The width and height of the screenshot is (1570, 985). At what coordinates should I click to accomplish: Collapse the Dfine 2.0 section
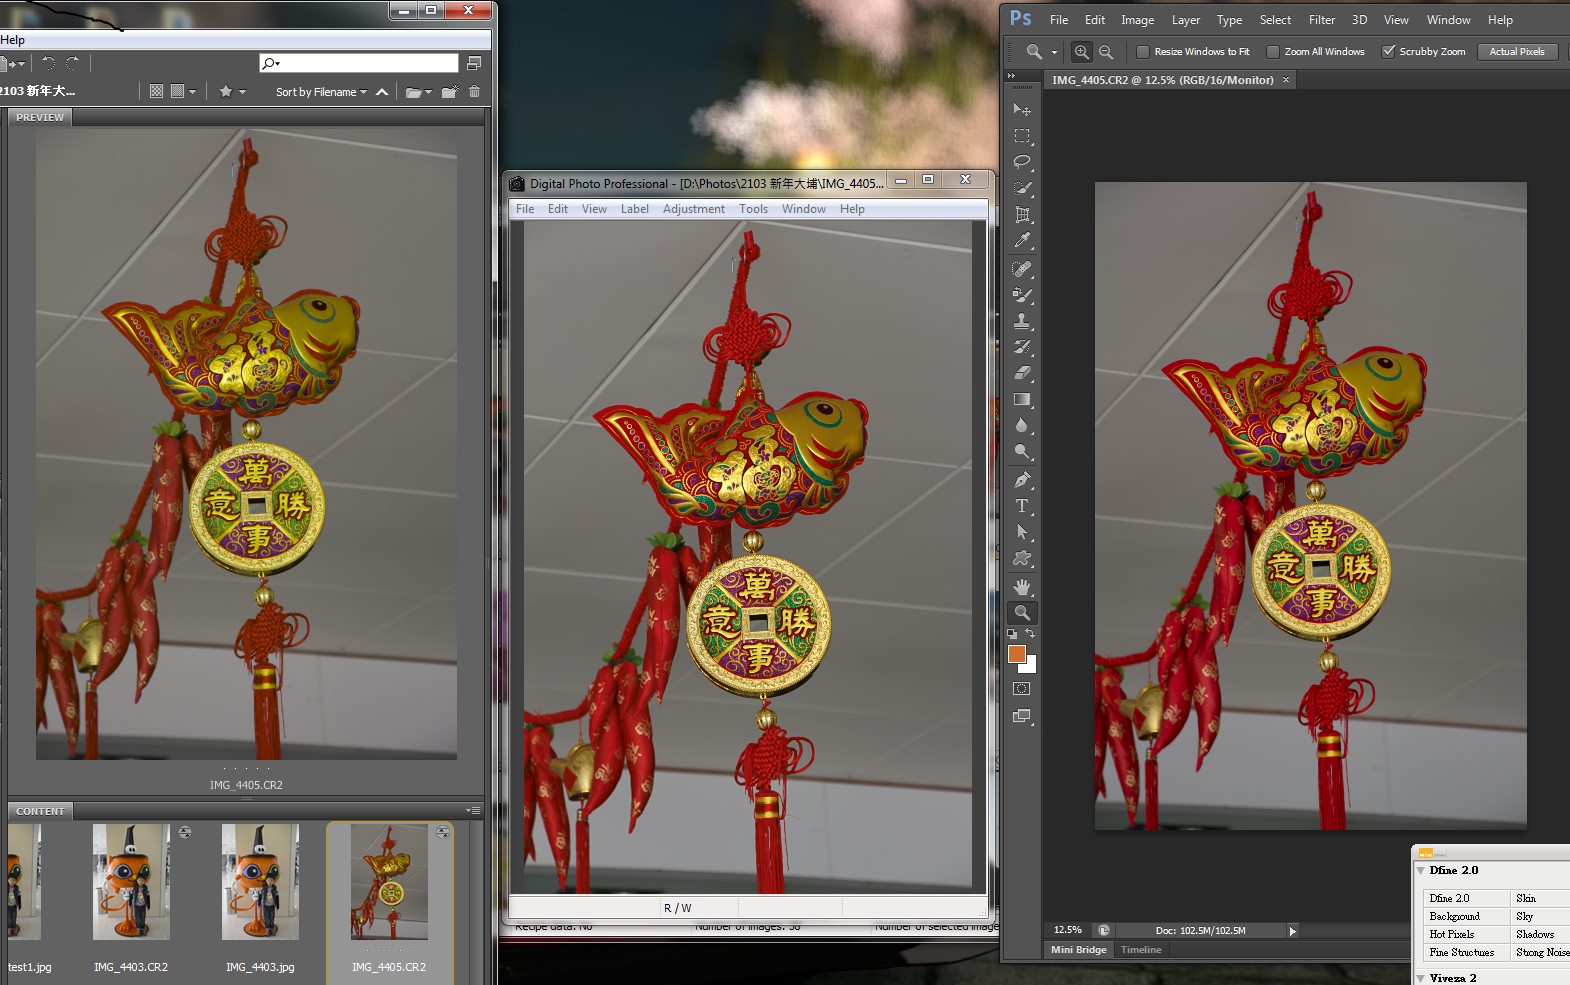tap(1420, 871)
